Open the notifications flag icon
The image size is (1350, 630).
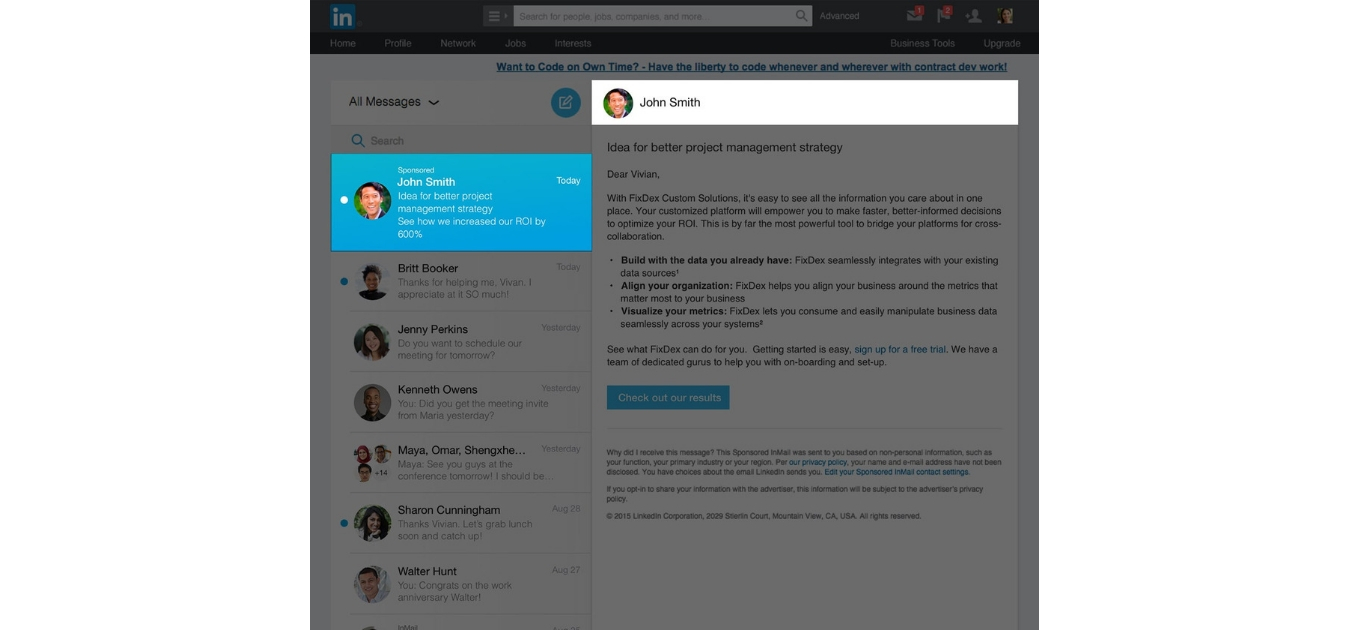pos(943,16)
